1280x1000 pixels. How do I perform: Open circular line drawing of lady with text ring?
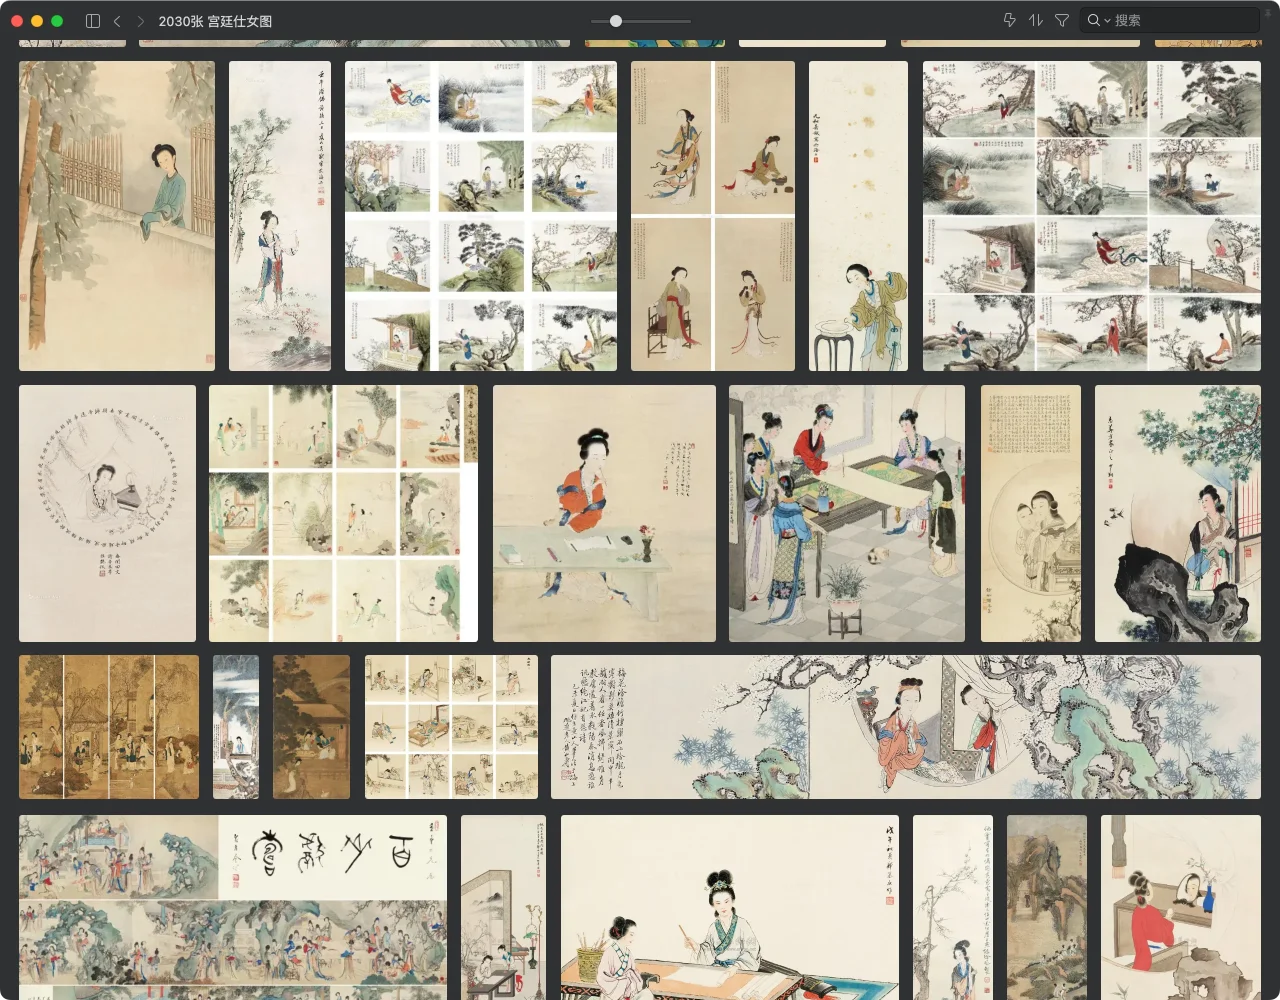click(107, 513)
